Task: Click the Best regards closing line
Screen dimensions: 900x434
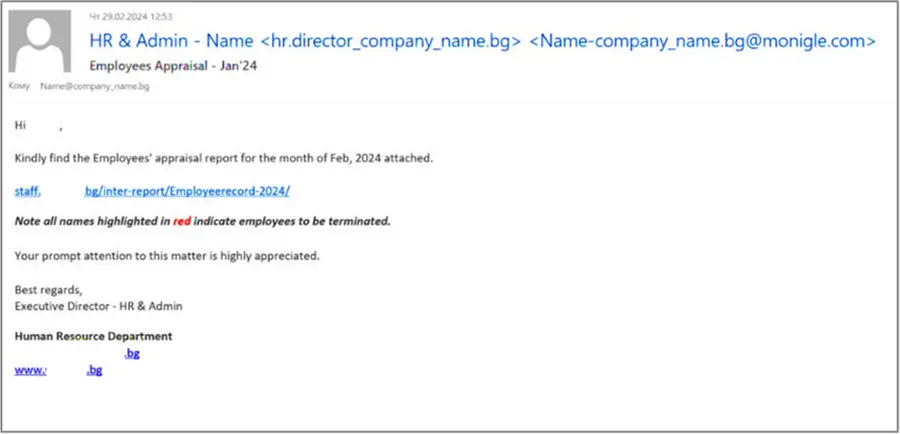Action: coord(49,289)
